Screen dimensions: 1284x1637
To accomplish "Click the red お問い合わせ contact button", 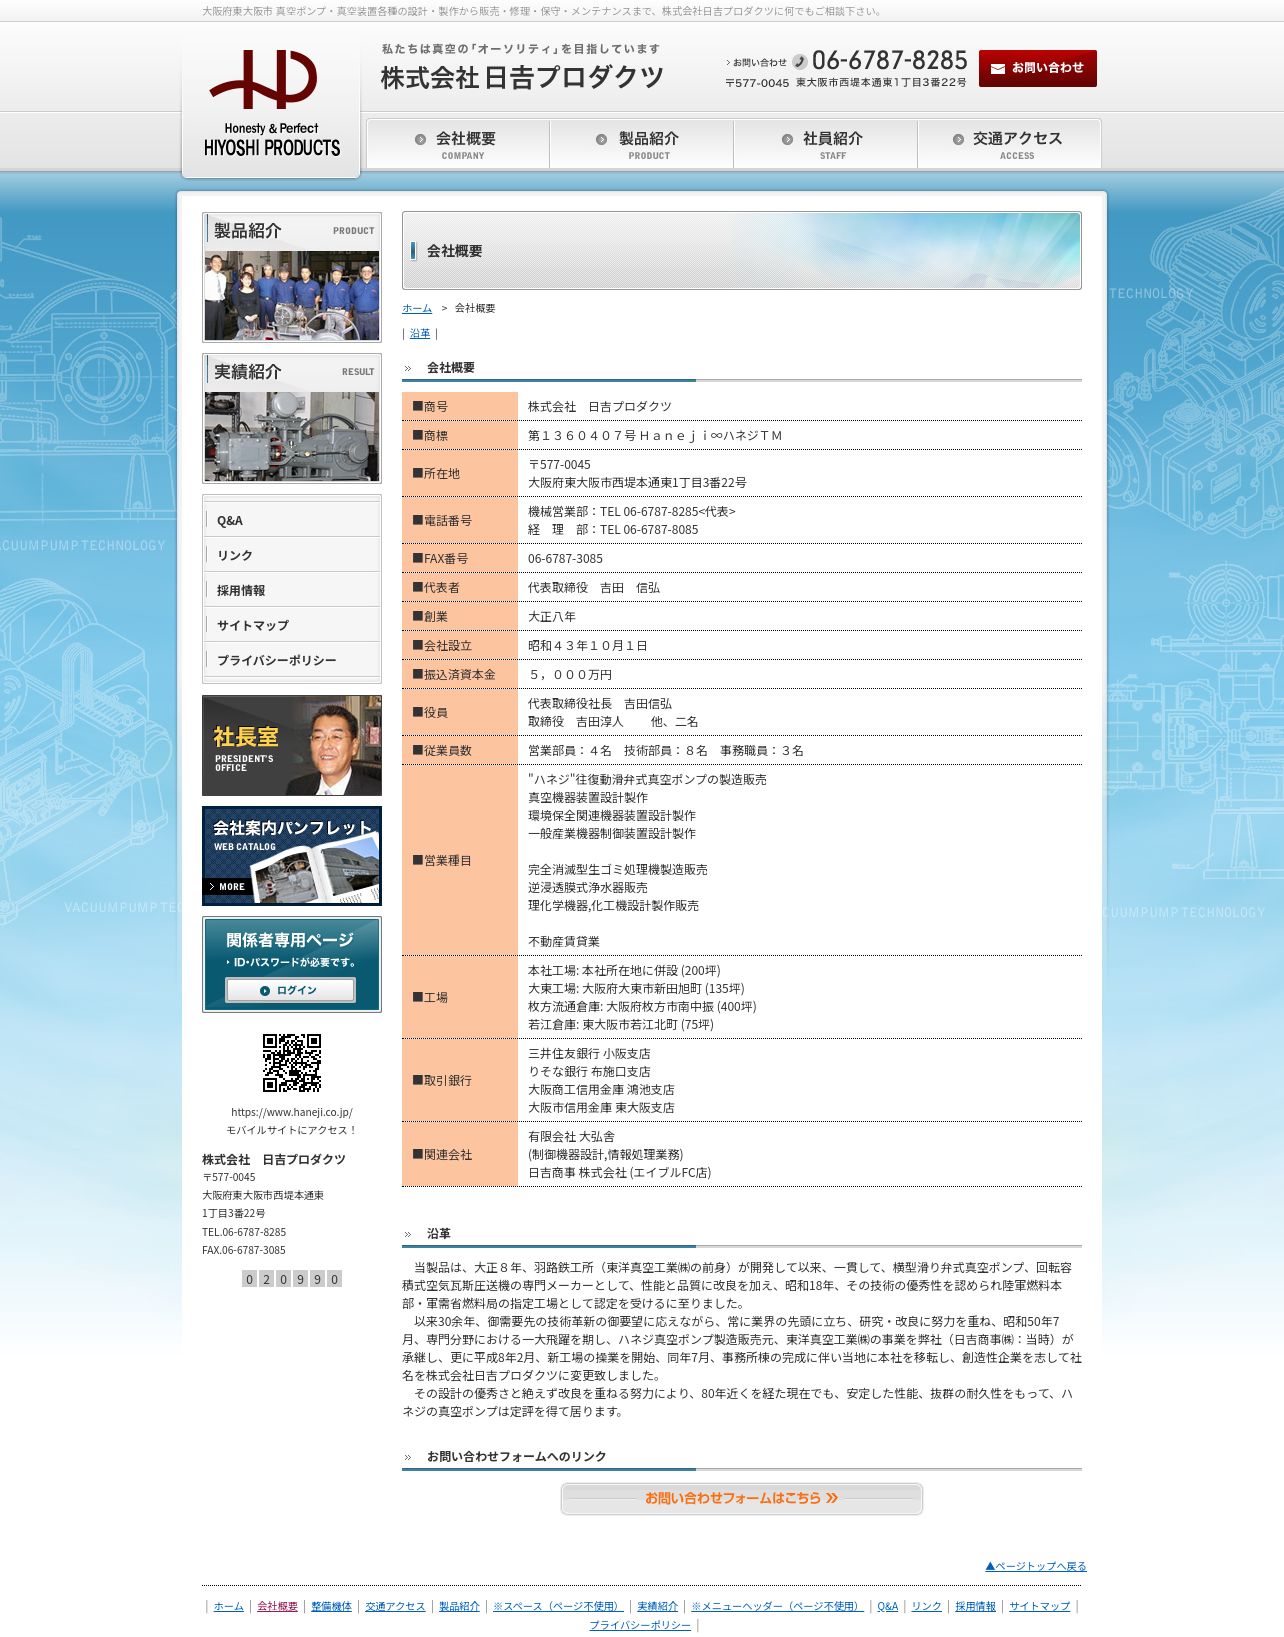I will click(x=1037, y=68).
